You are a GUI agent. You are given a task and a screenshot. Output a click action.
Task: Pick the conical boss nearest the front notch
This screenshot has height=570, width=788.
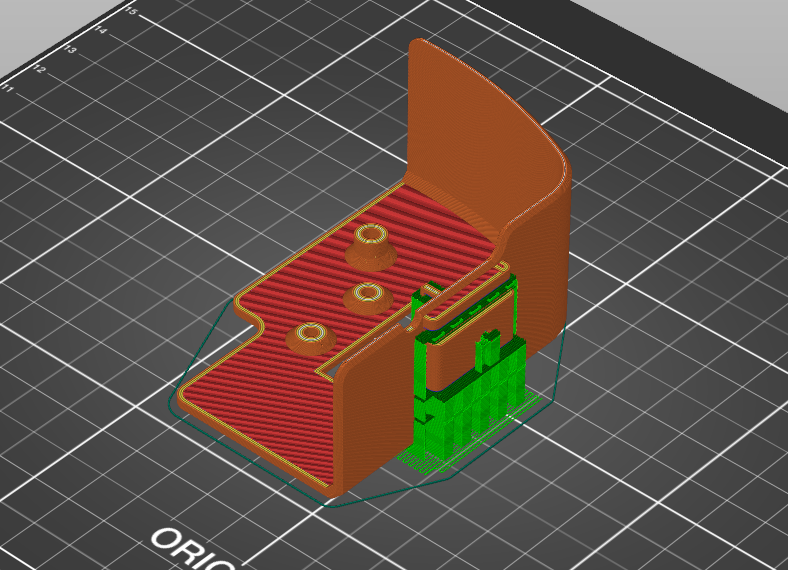[x=311, y=339]
